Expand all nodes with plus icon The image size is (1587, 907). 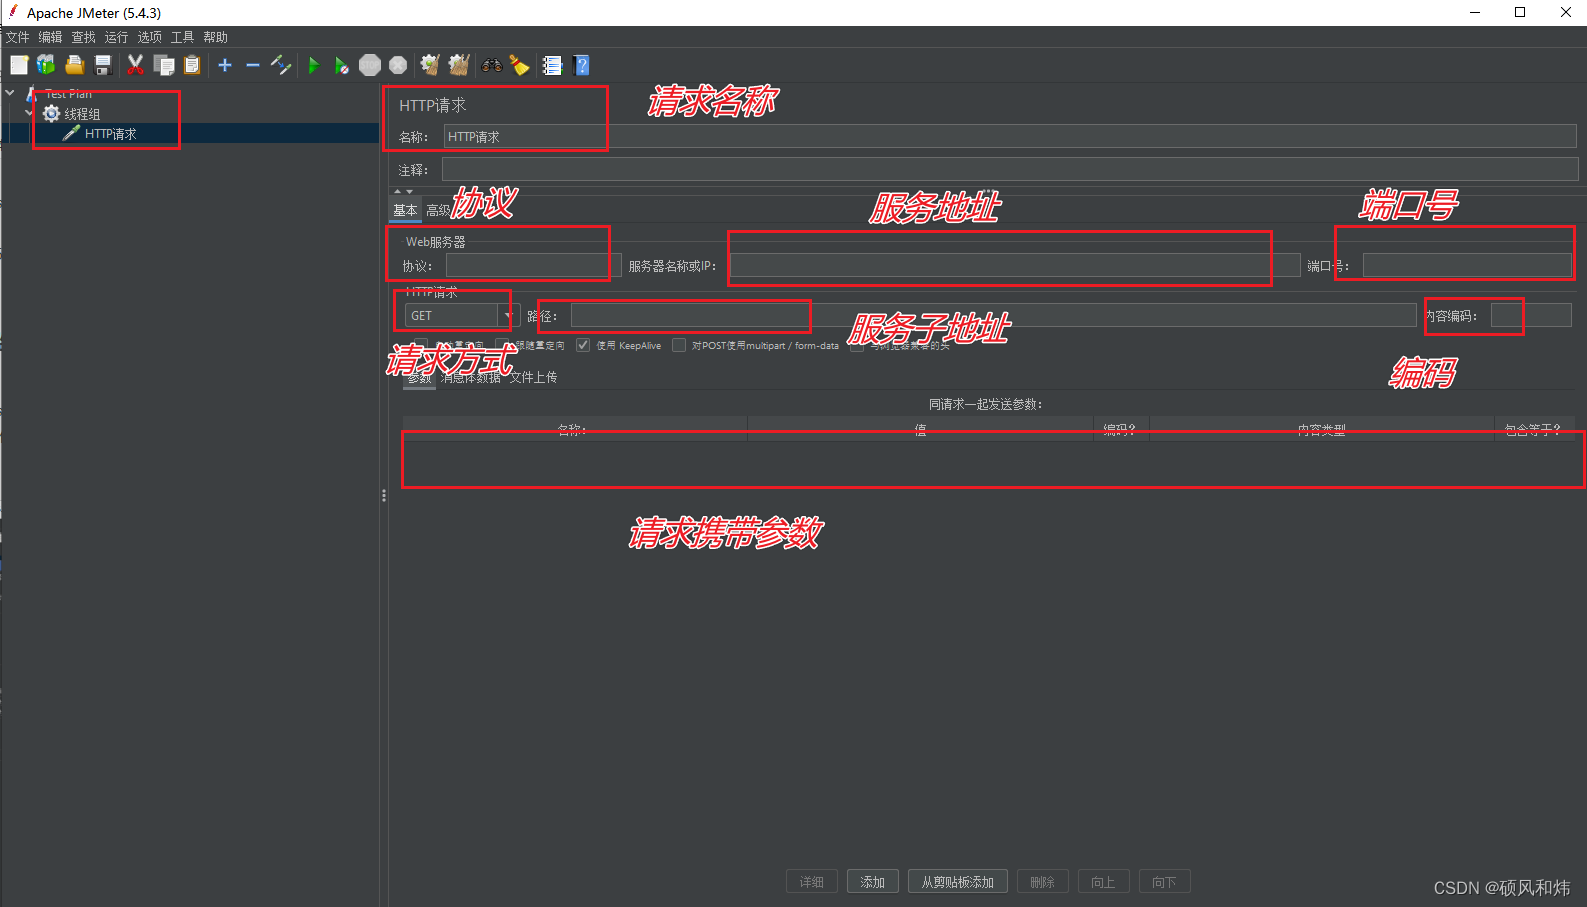pyautogui.click(x=225, y=65)
